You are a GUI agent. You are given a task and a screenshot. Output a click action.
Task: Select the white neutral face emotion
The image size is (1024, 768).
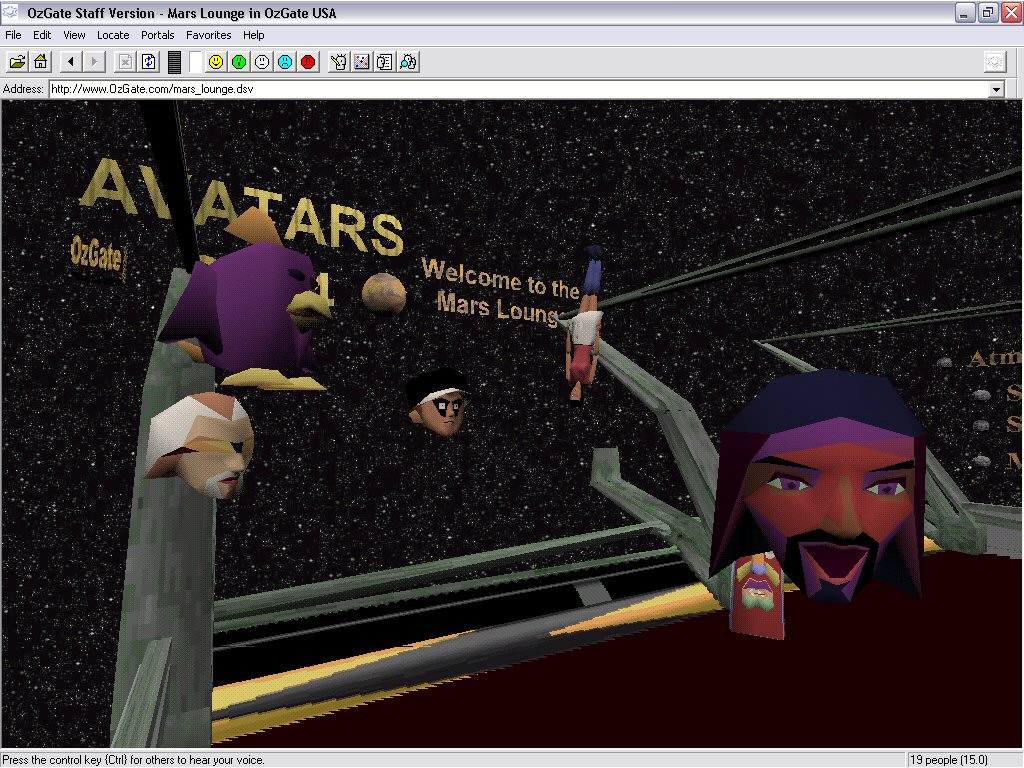click(262, 62)
